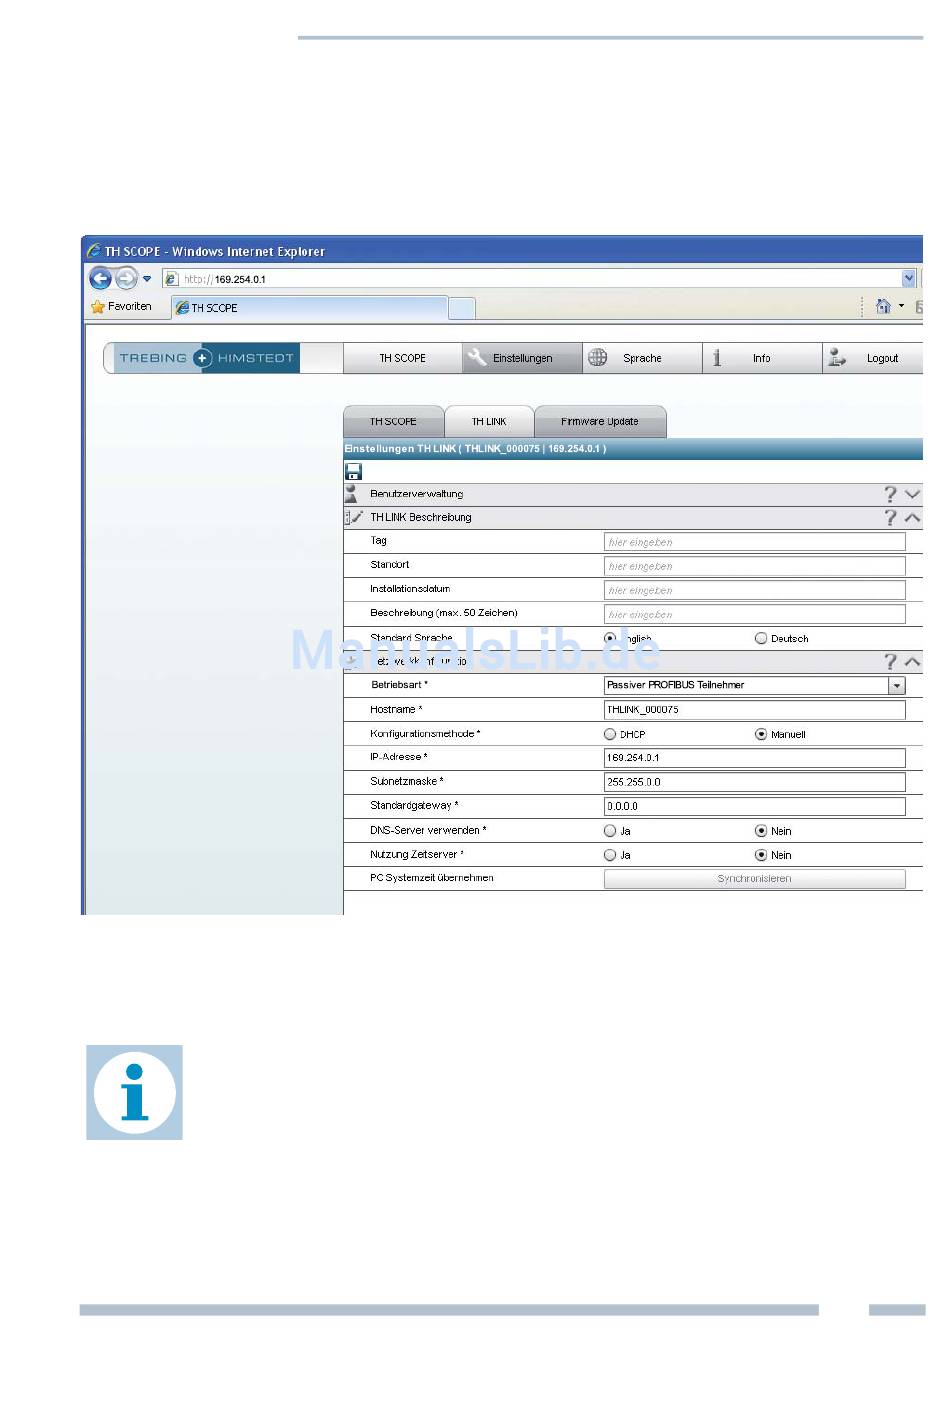Expand the Benutzerverwaltung section chevron
Screen dimensions: 950x1406
(912, 494)
